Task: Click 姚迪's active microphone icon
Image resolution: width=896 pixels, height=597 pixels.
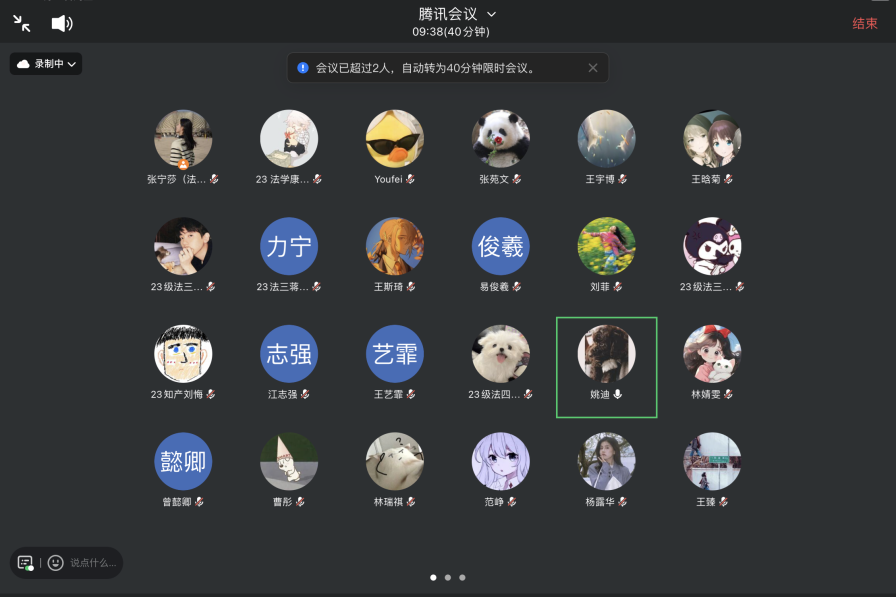Action: [x=618, y=394]
